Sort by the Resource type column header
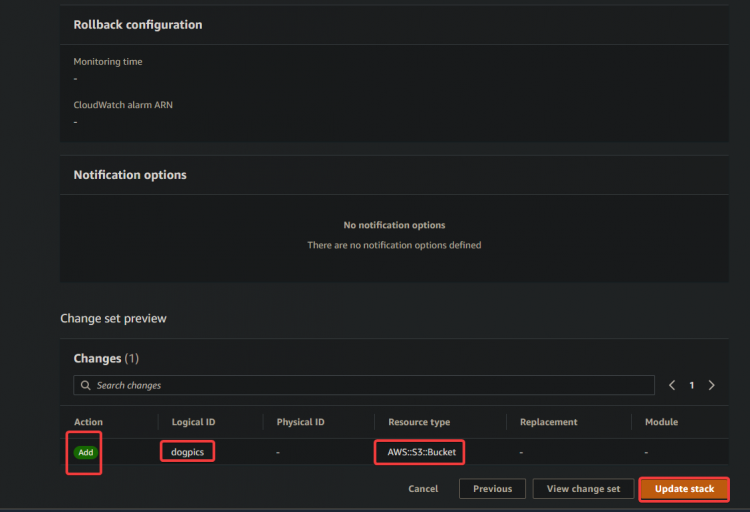750x512 pixels. coord(419,422)
